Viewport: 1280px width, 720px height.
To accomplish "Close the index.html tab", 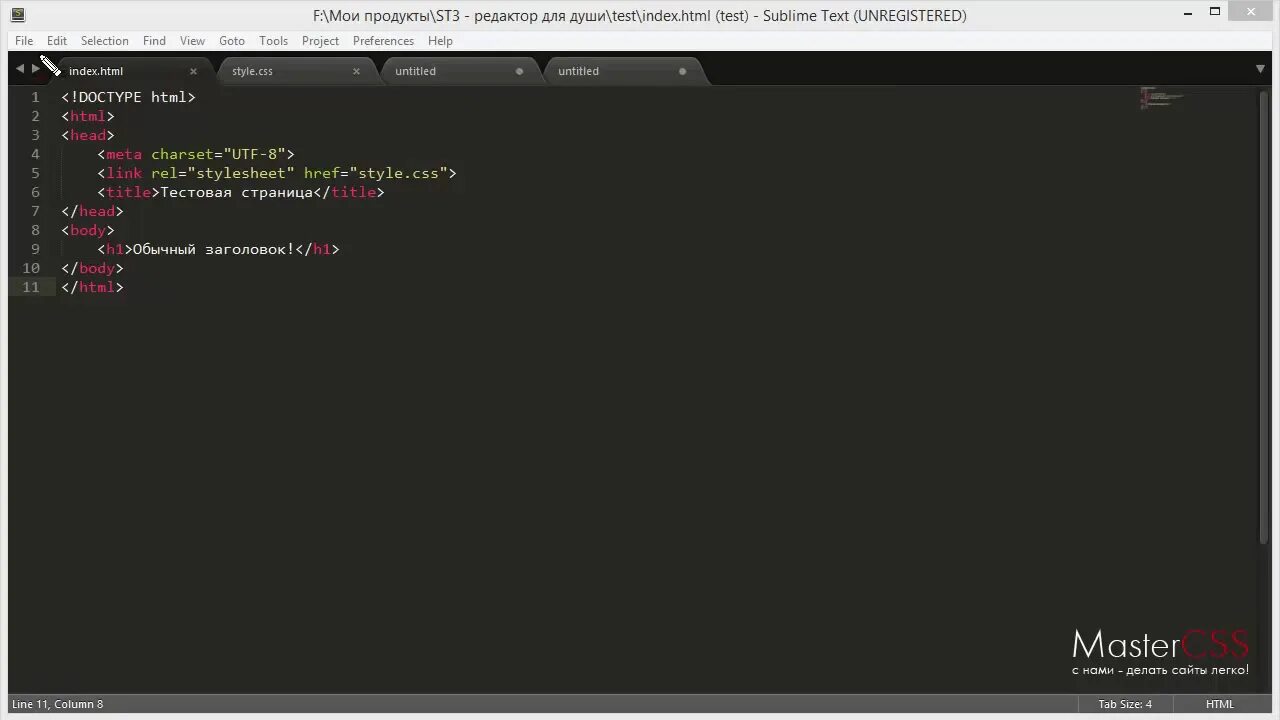I will (194, 71).
